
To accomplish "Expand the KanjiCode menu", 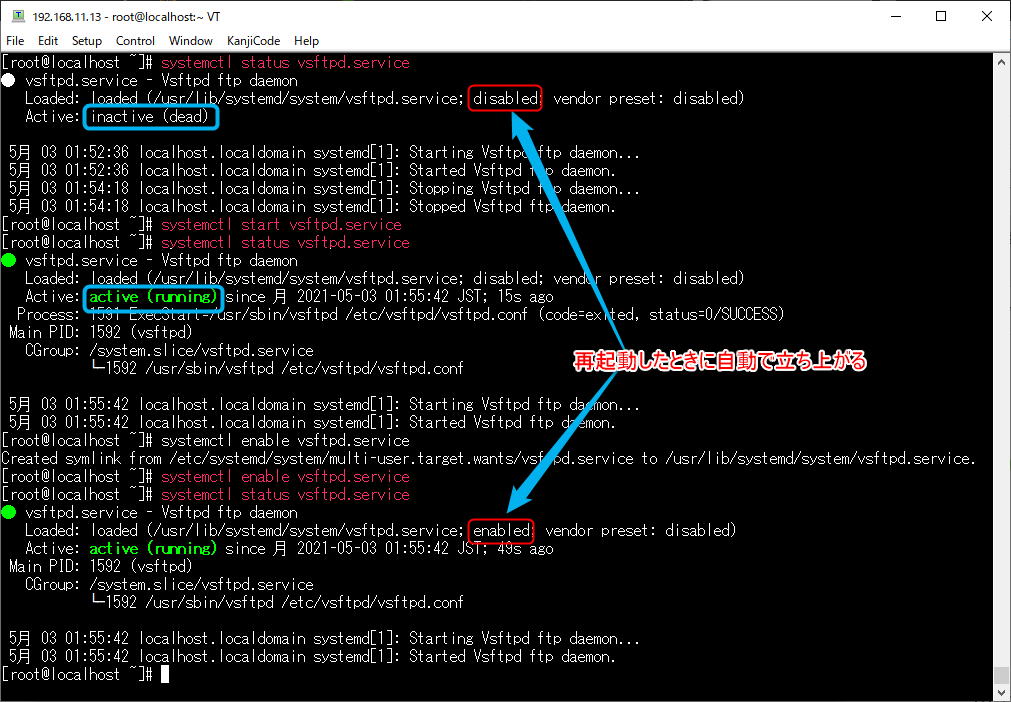I will pyautogui.click(x=253, y=41).
